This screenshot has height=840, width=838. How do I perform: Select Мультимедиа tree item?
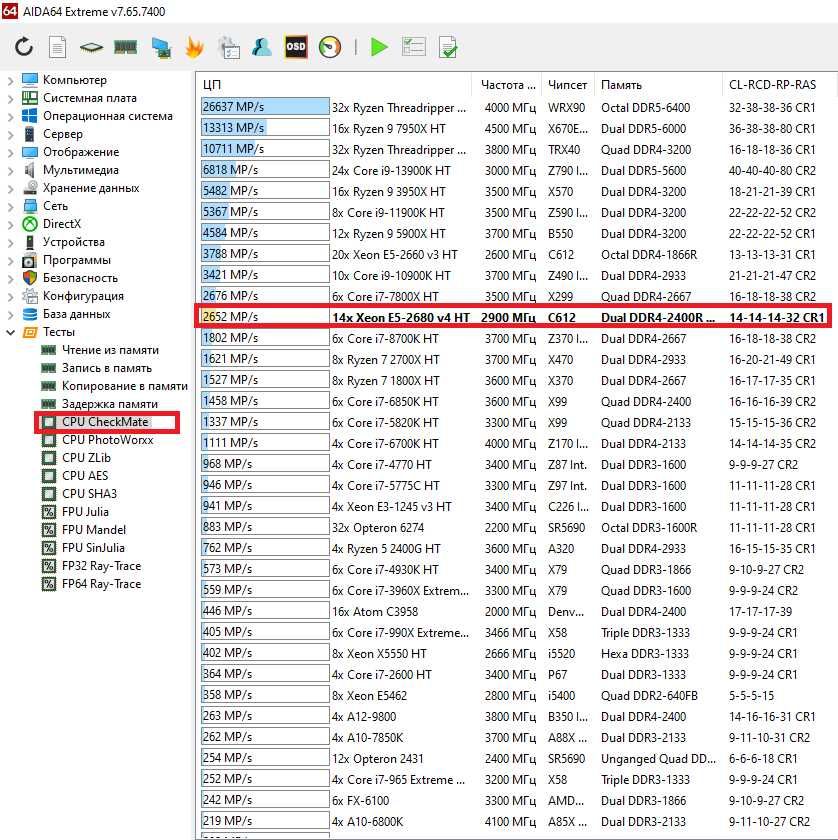pyautogui.click(x=80, y=170)
